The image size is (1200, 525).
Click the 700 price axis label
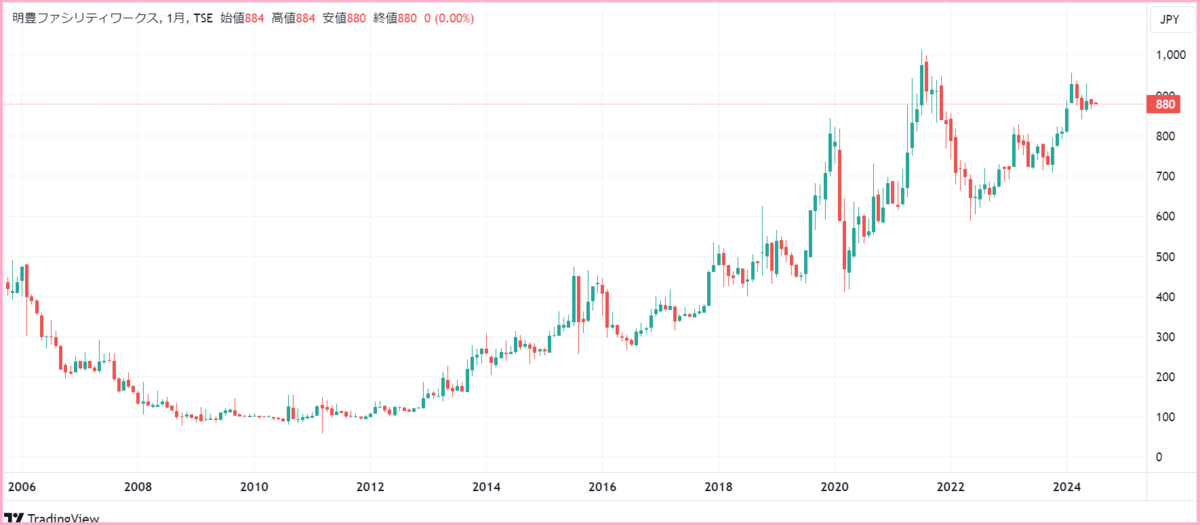[x=1165, y=176]
